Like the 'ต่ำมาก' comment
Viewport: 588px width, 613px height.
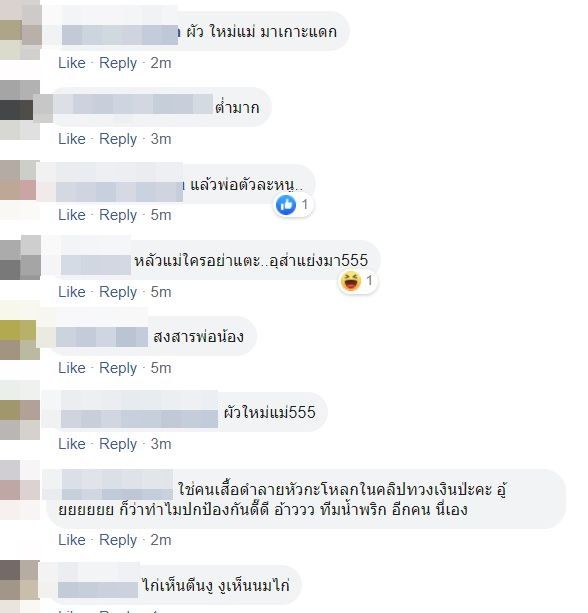72,139
